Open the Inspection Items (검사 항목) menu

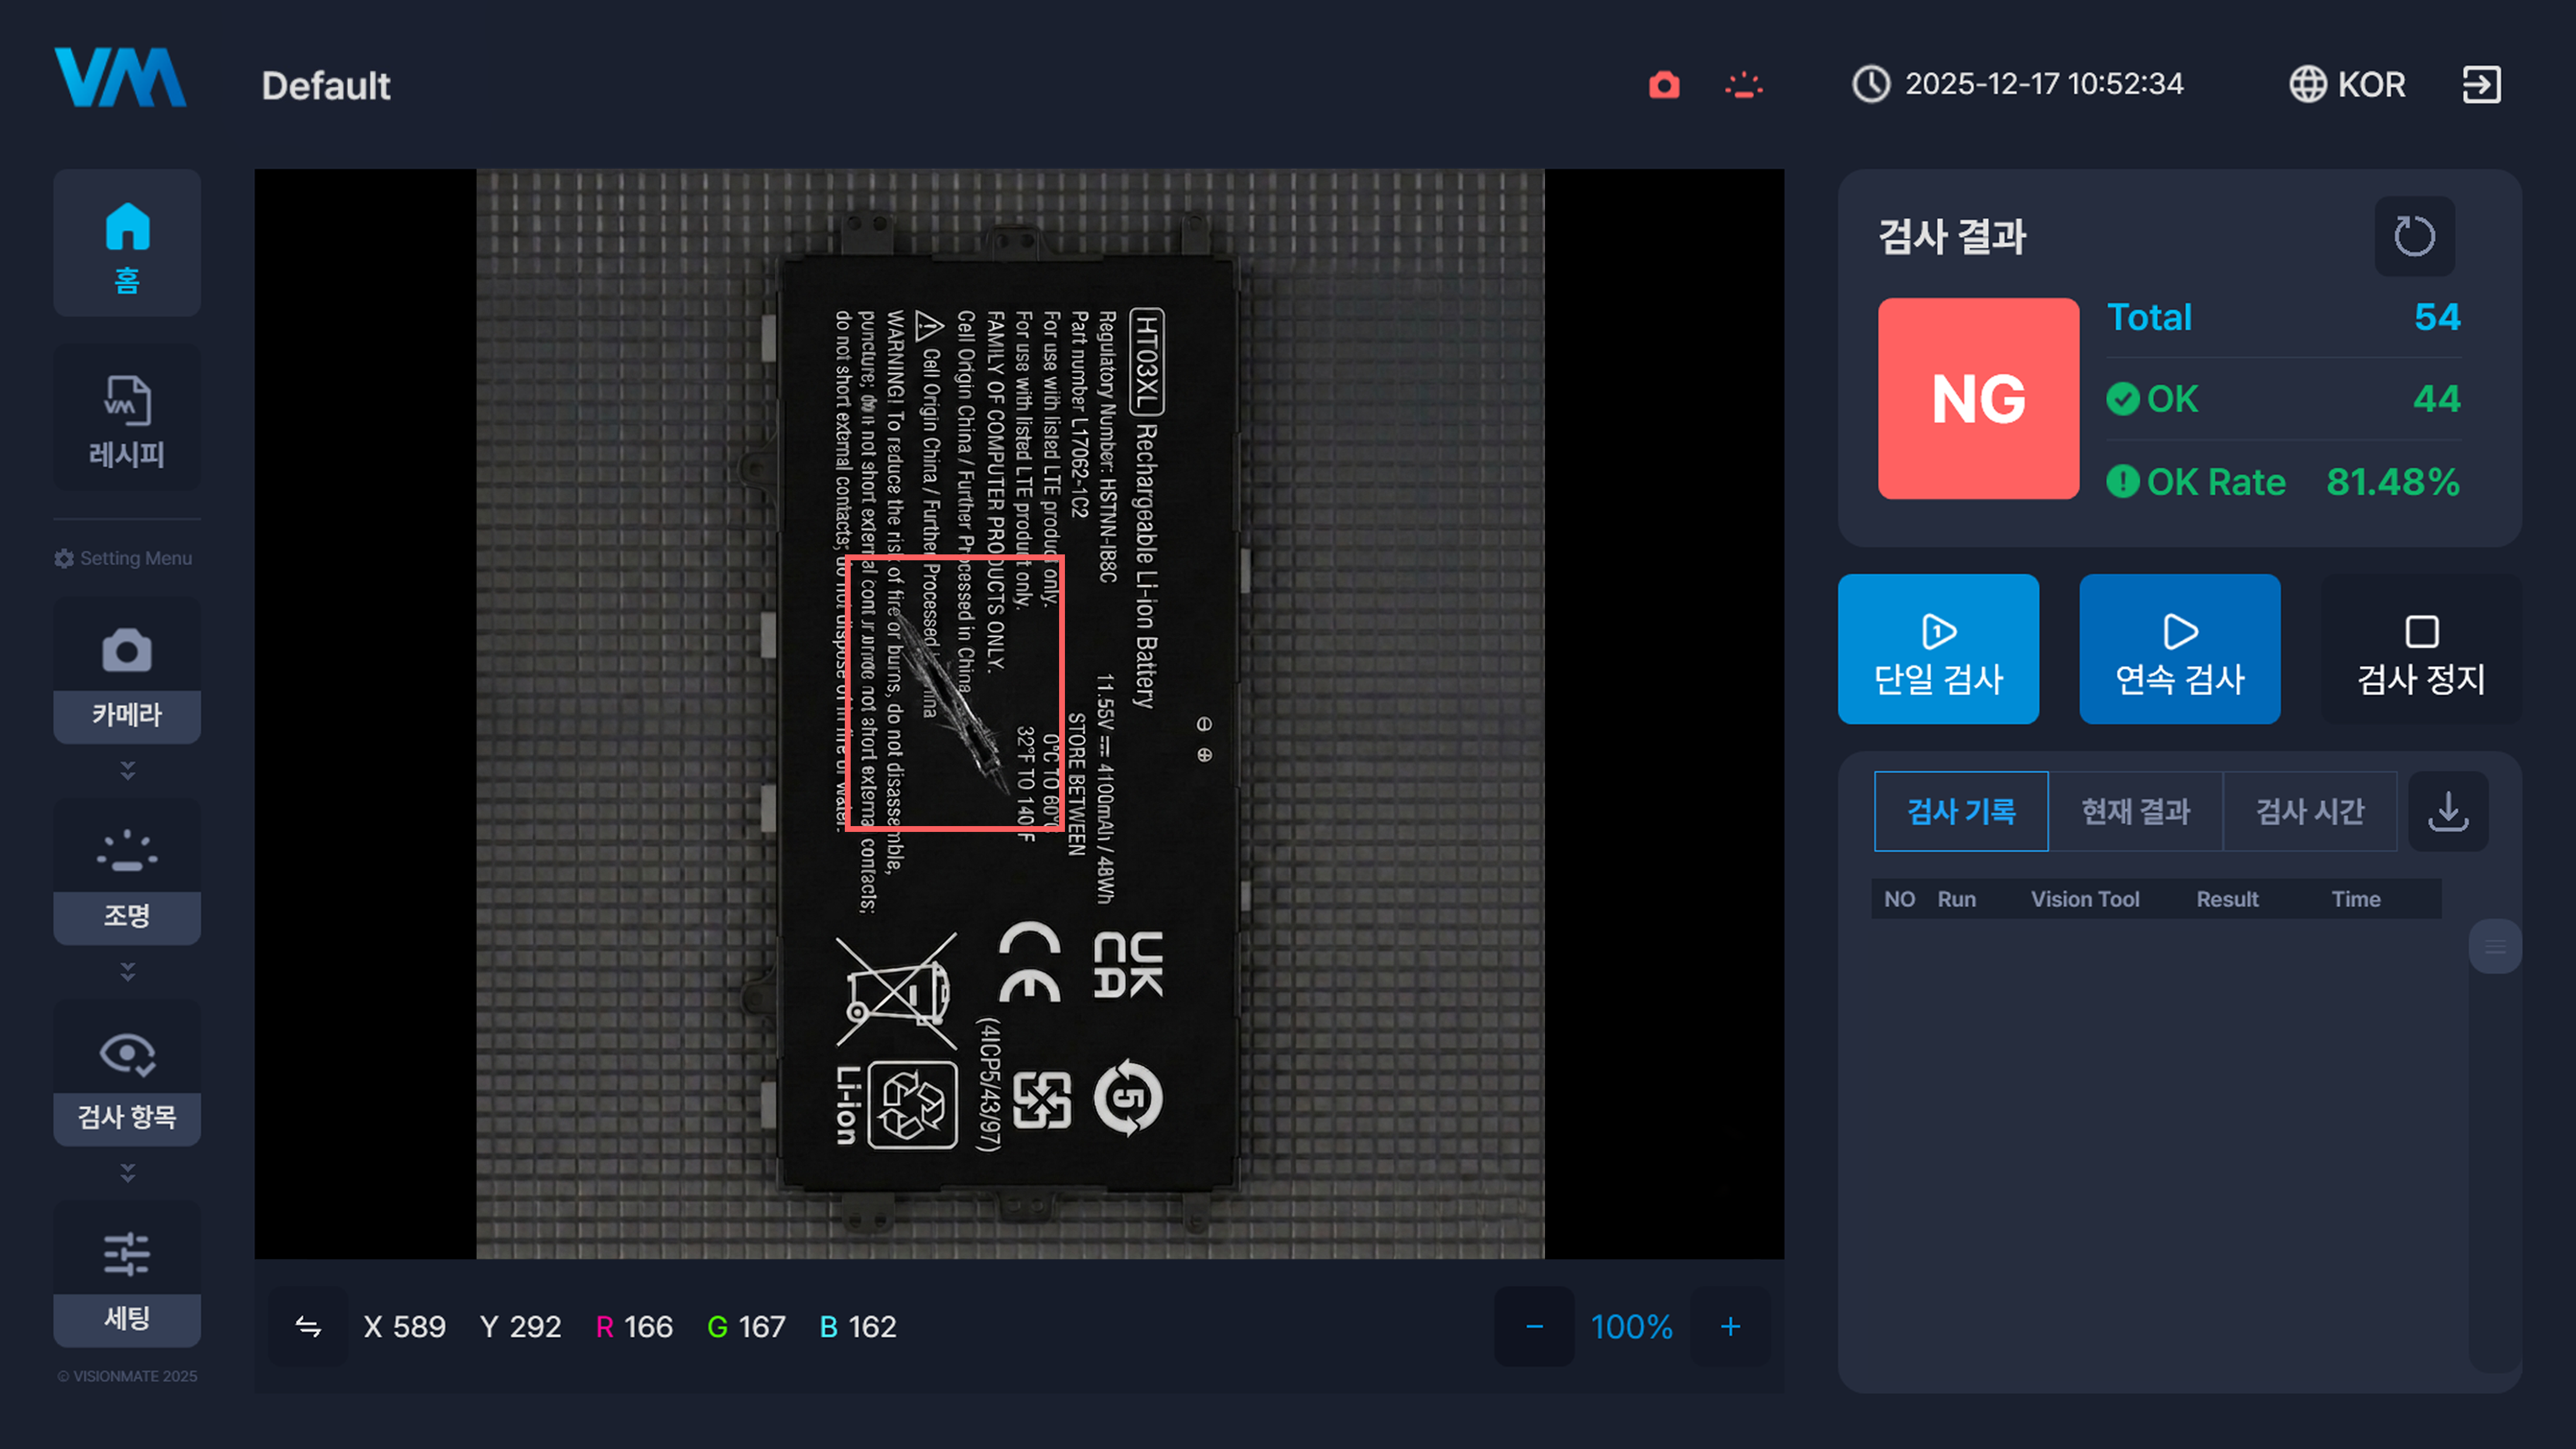coord(127,1072)
